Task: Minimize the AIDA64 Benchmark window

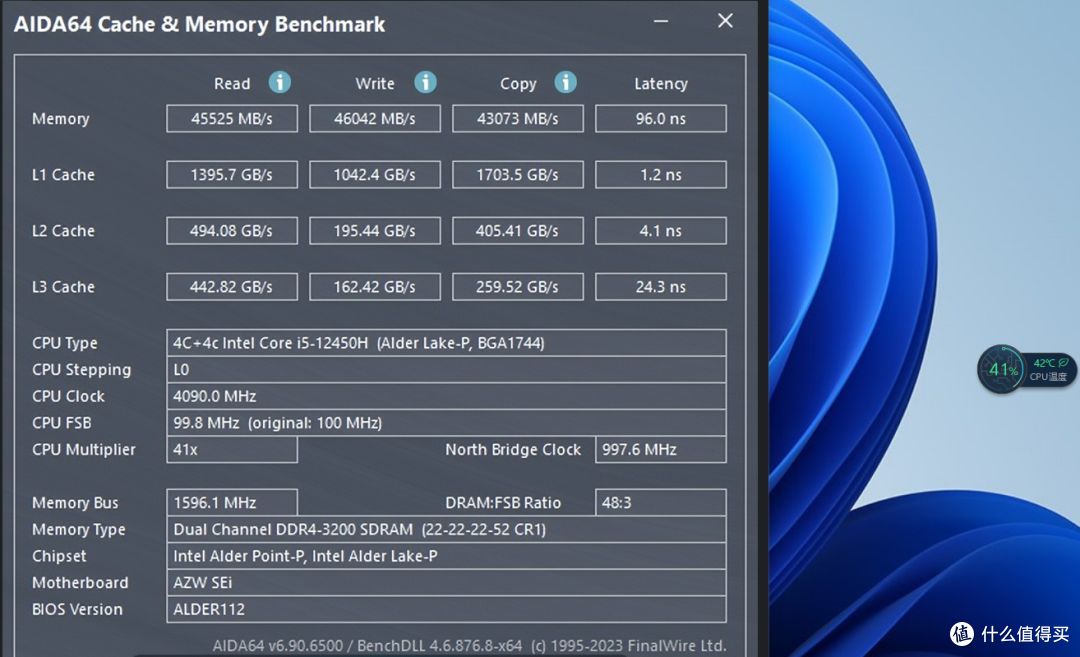Action: (661, 21)
